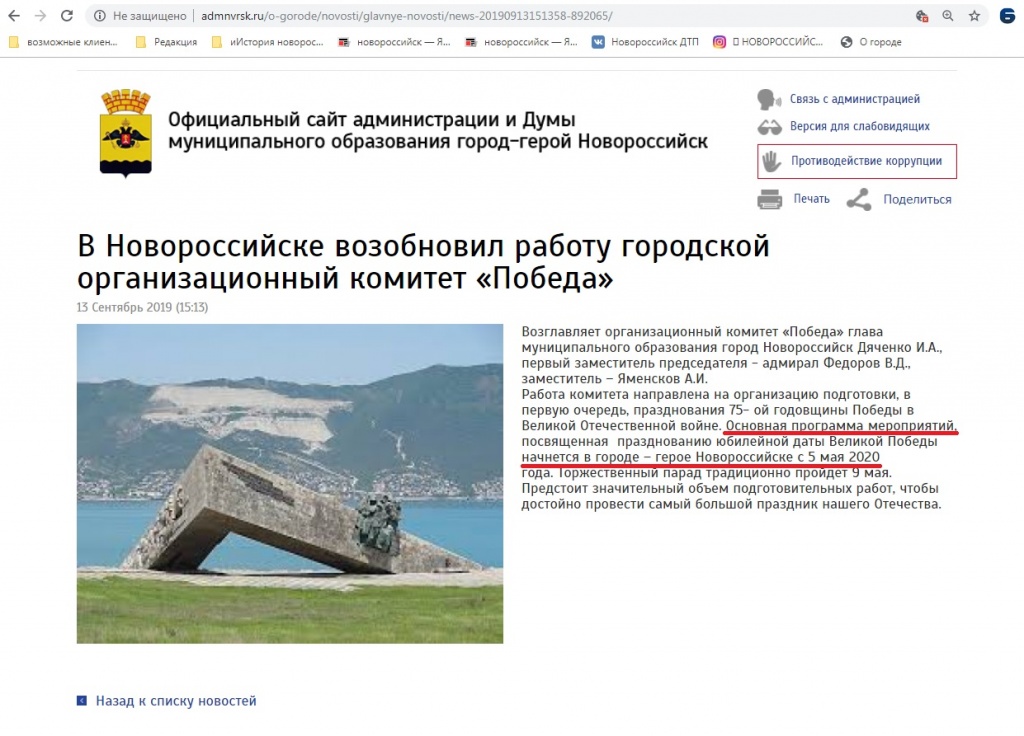This screenshot has width=1024, height=736.
Task: Open the возможные клиенты bookmarks folder
Action: coord(70,42)
